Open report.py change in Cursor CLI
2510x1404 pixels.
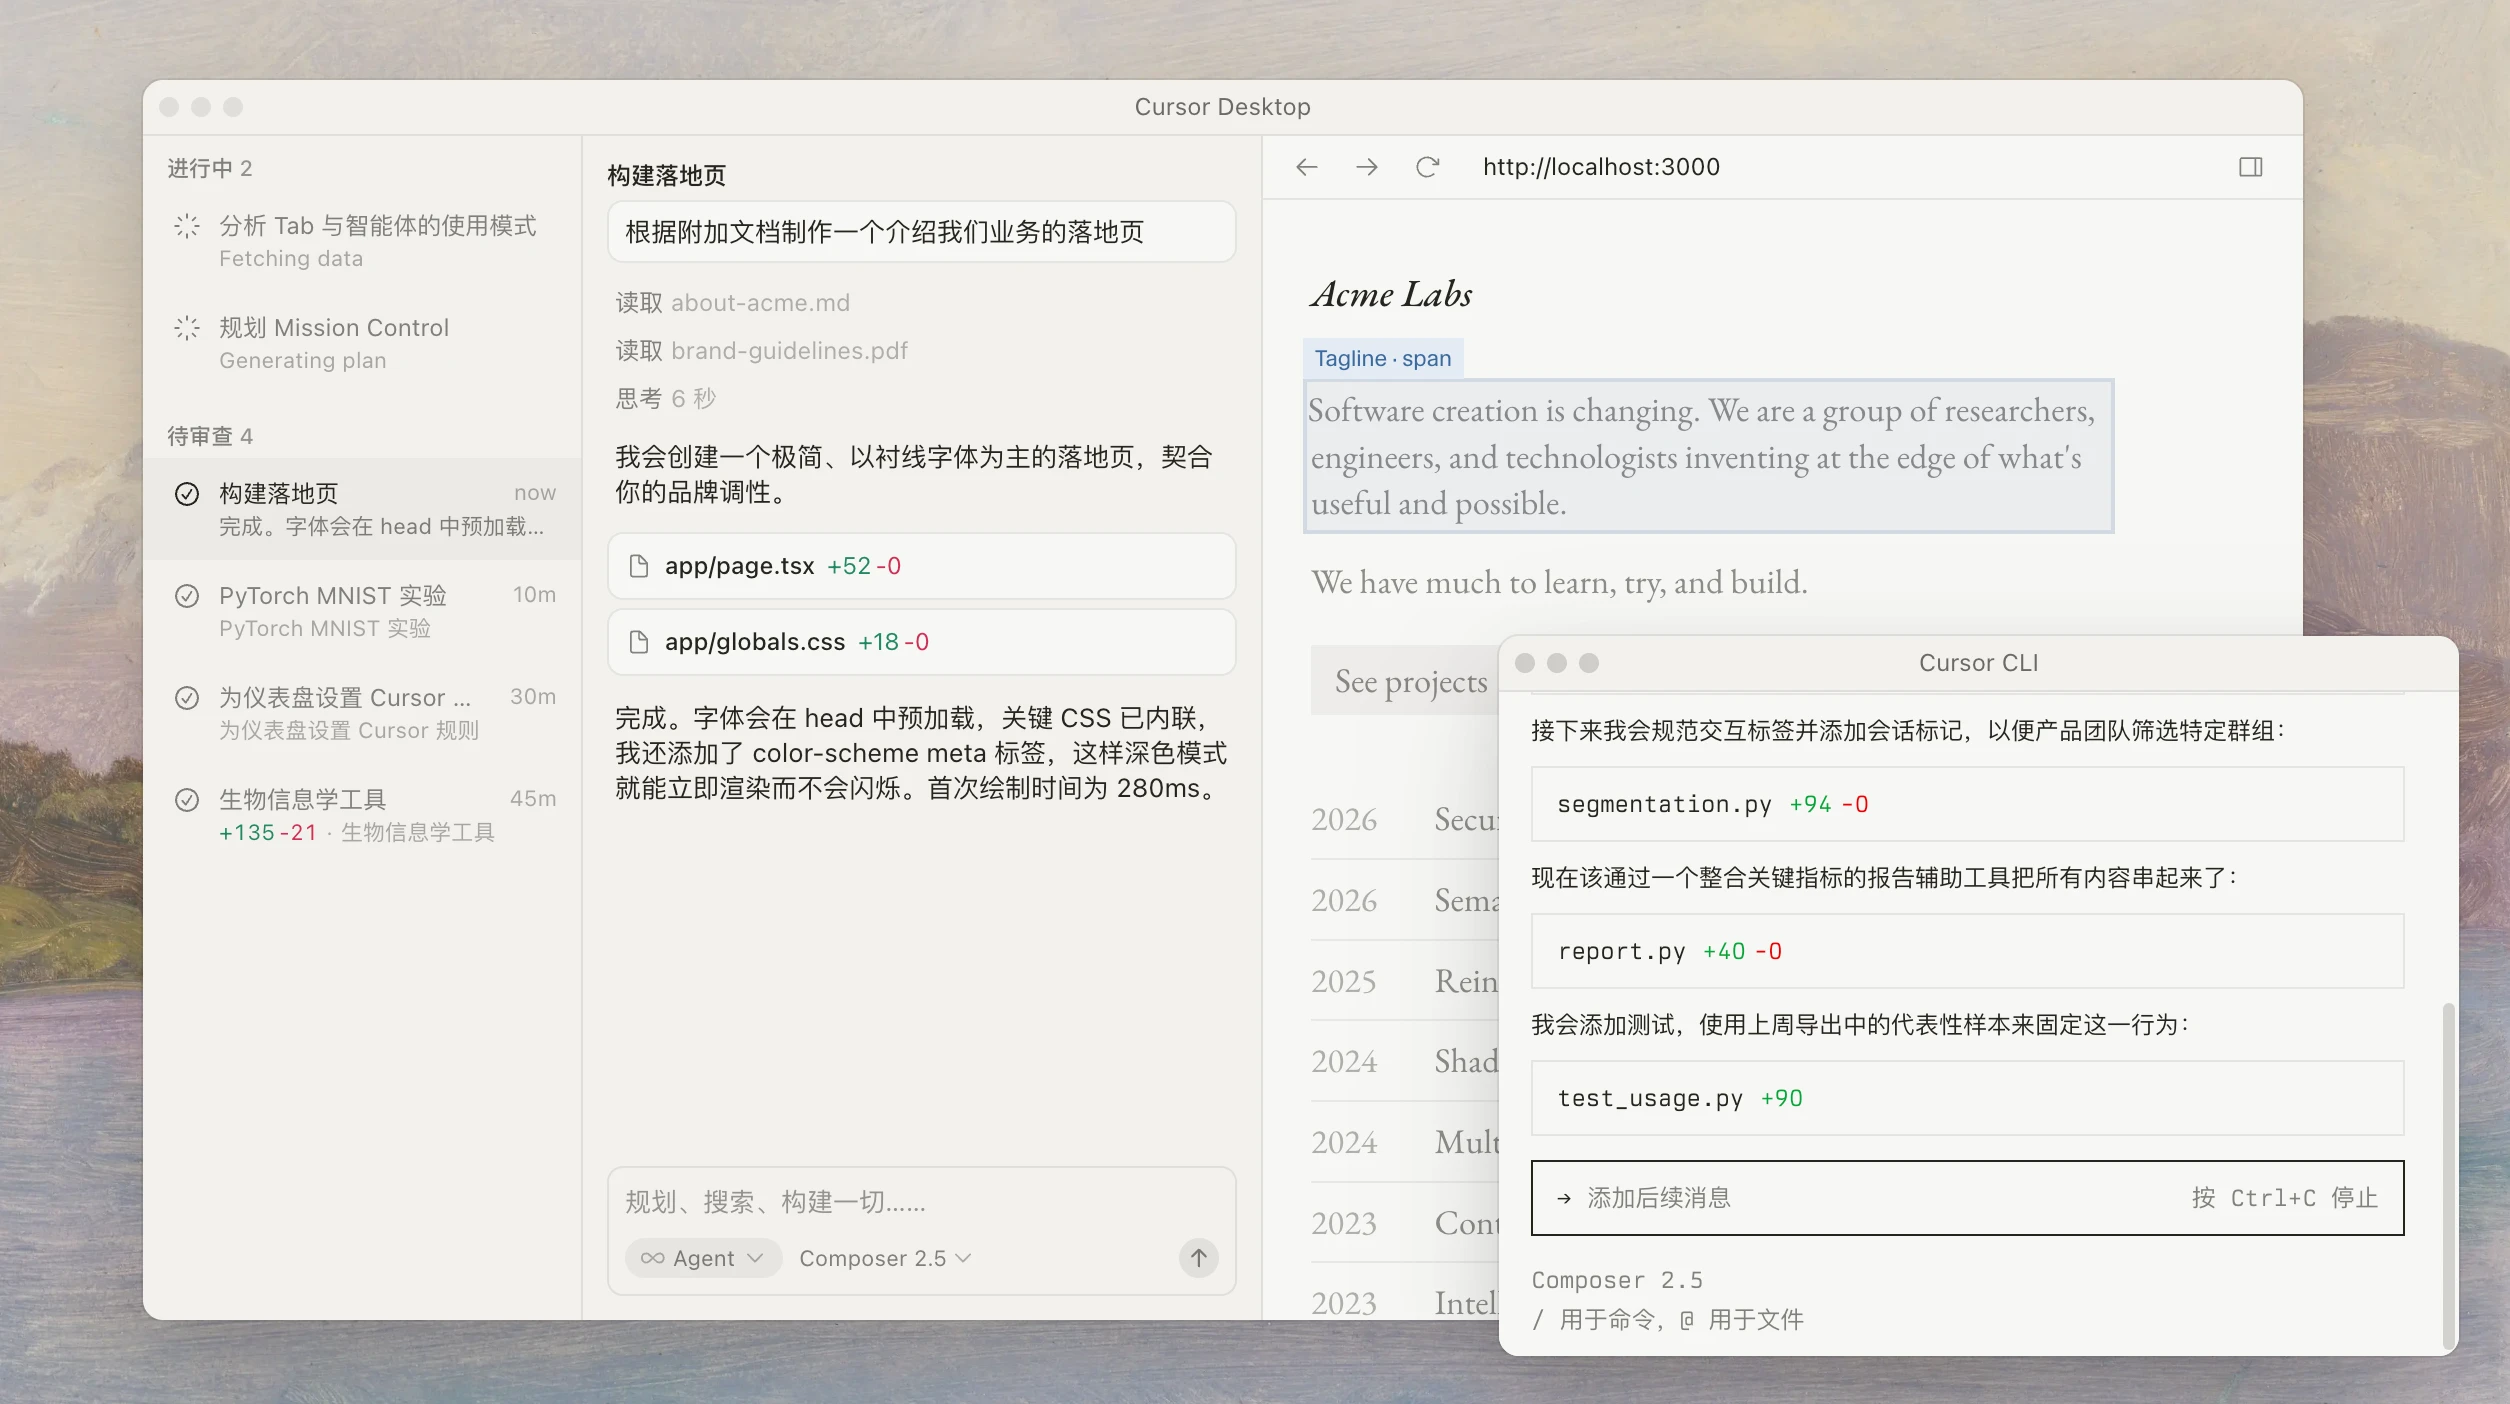click(x=1967, y=951)
